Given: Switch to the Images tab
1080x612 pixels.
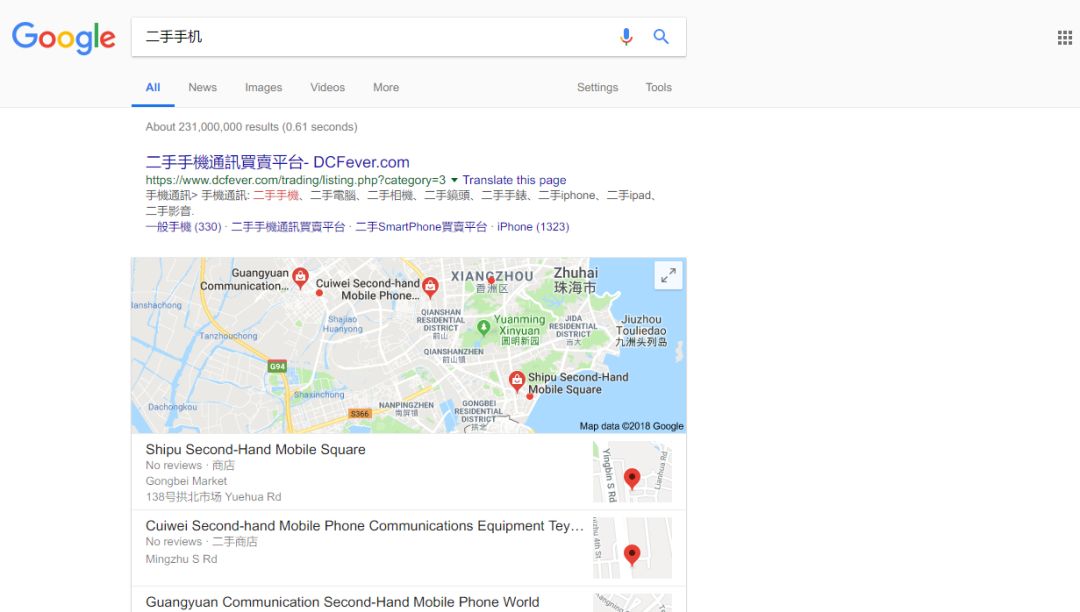Looking at the screenshot, I should click(x=263, y=87).
